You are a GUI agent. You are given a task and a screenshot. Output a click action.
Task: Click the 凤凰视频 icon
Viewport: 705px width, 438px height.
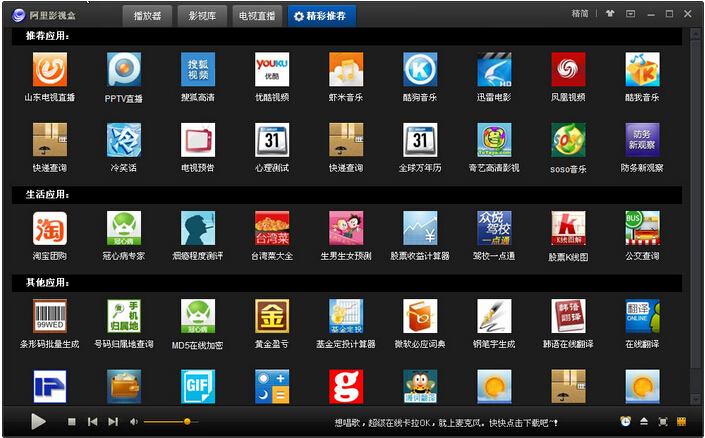568,70
